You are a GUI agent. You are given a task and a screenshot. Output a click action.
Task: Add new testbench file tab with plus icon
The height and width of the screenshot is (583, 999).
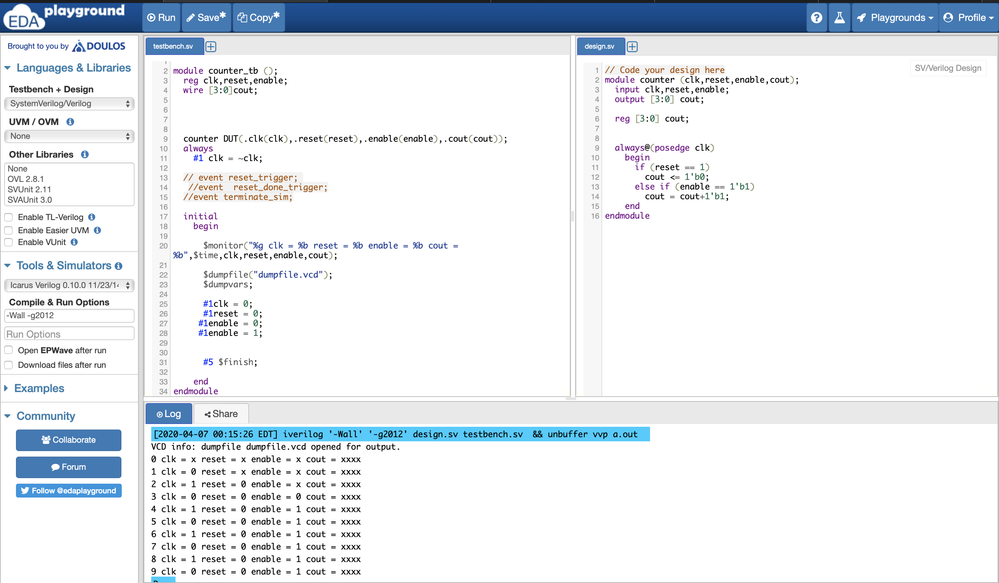pyautogui.click(x=211, y=46)
